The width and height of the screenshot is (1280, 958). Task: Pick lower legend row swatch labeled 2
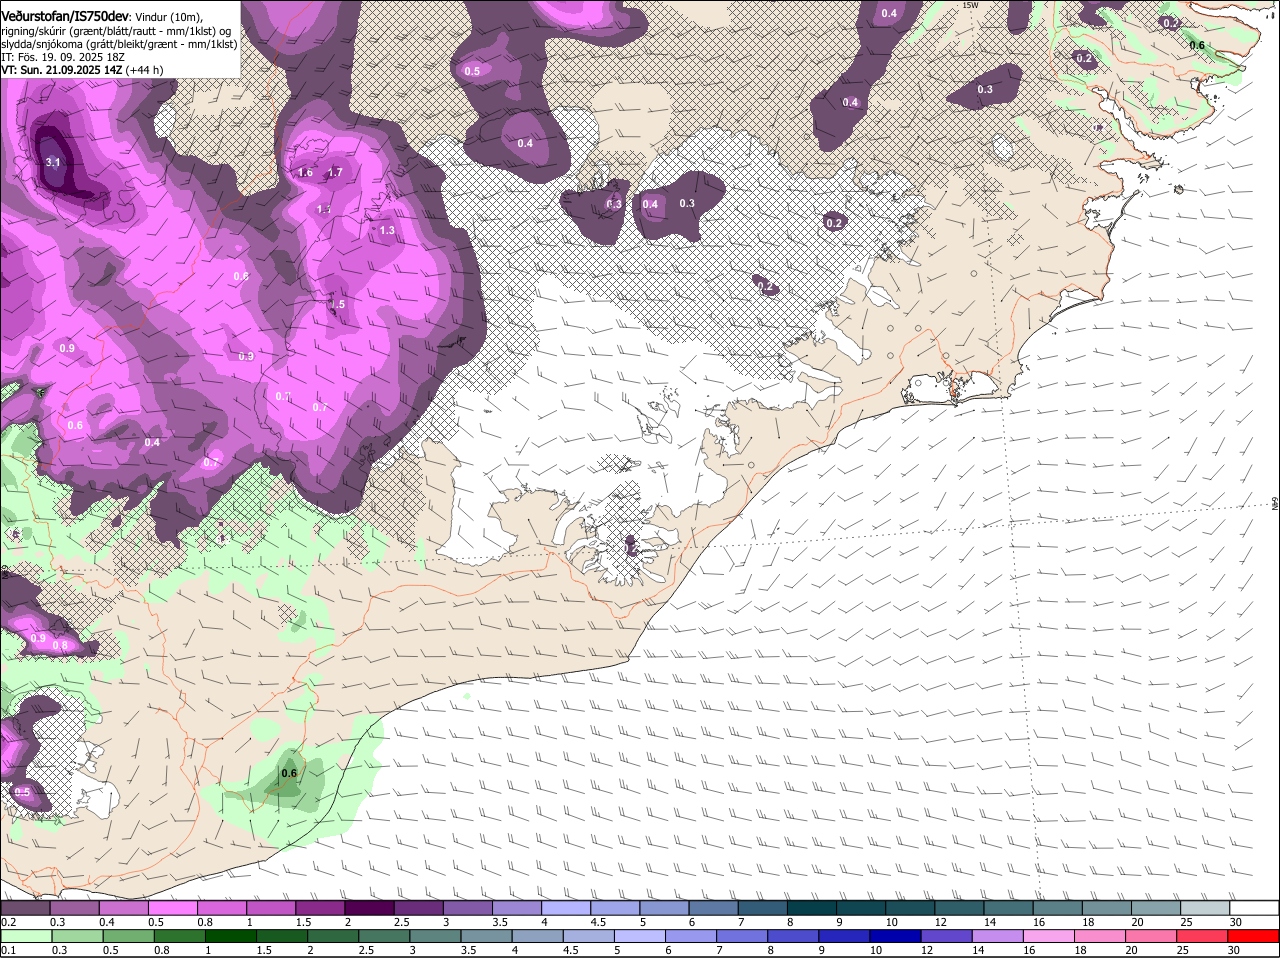point(332,936)
